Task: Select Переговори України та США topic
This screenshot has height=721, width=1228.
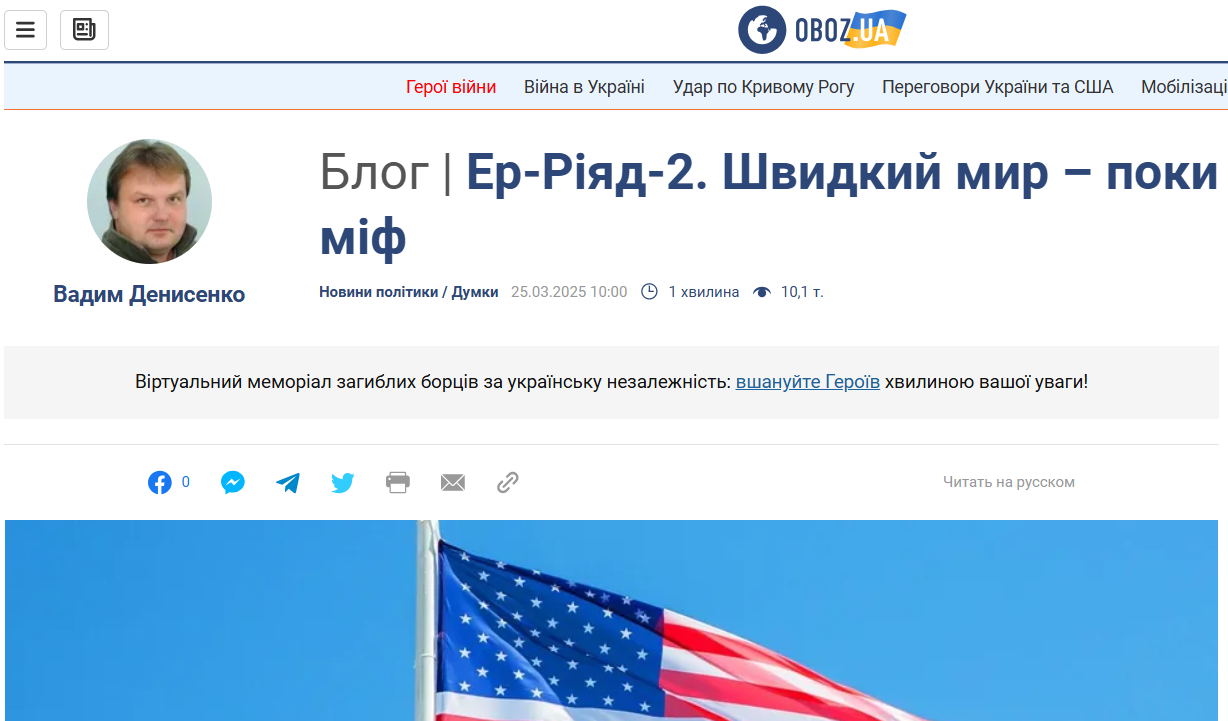Action: tap(997, 87)
